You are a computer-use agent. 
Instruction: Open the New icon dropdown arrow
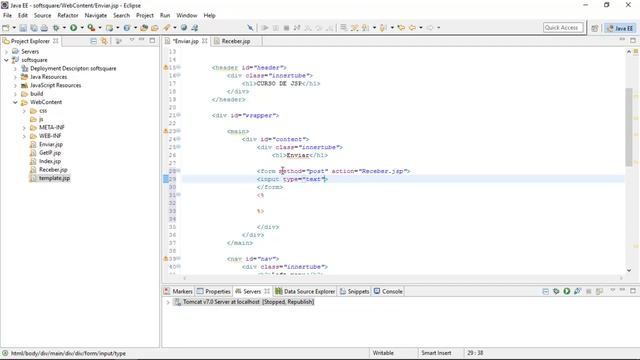tap(14, 28)
